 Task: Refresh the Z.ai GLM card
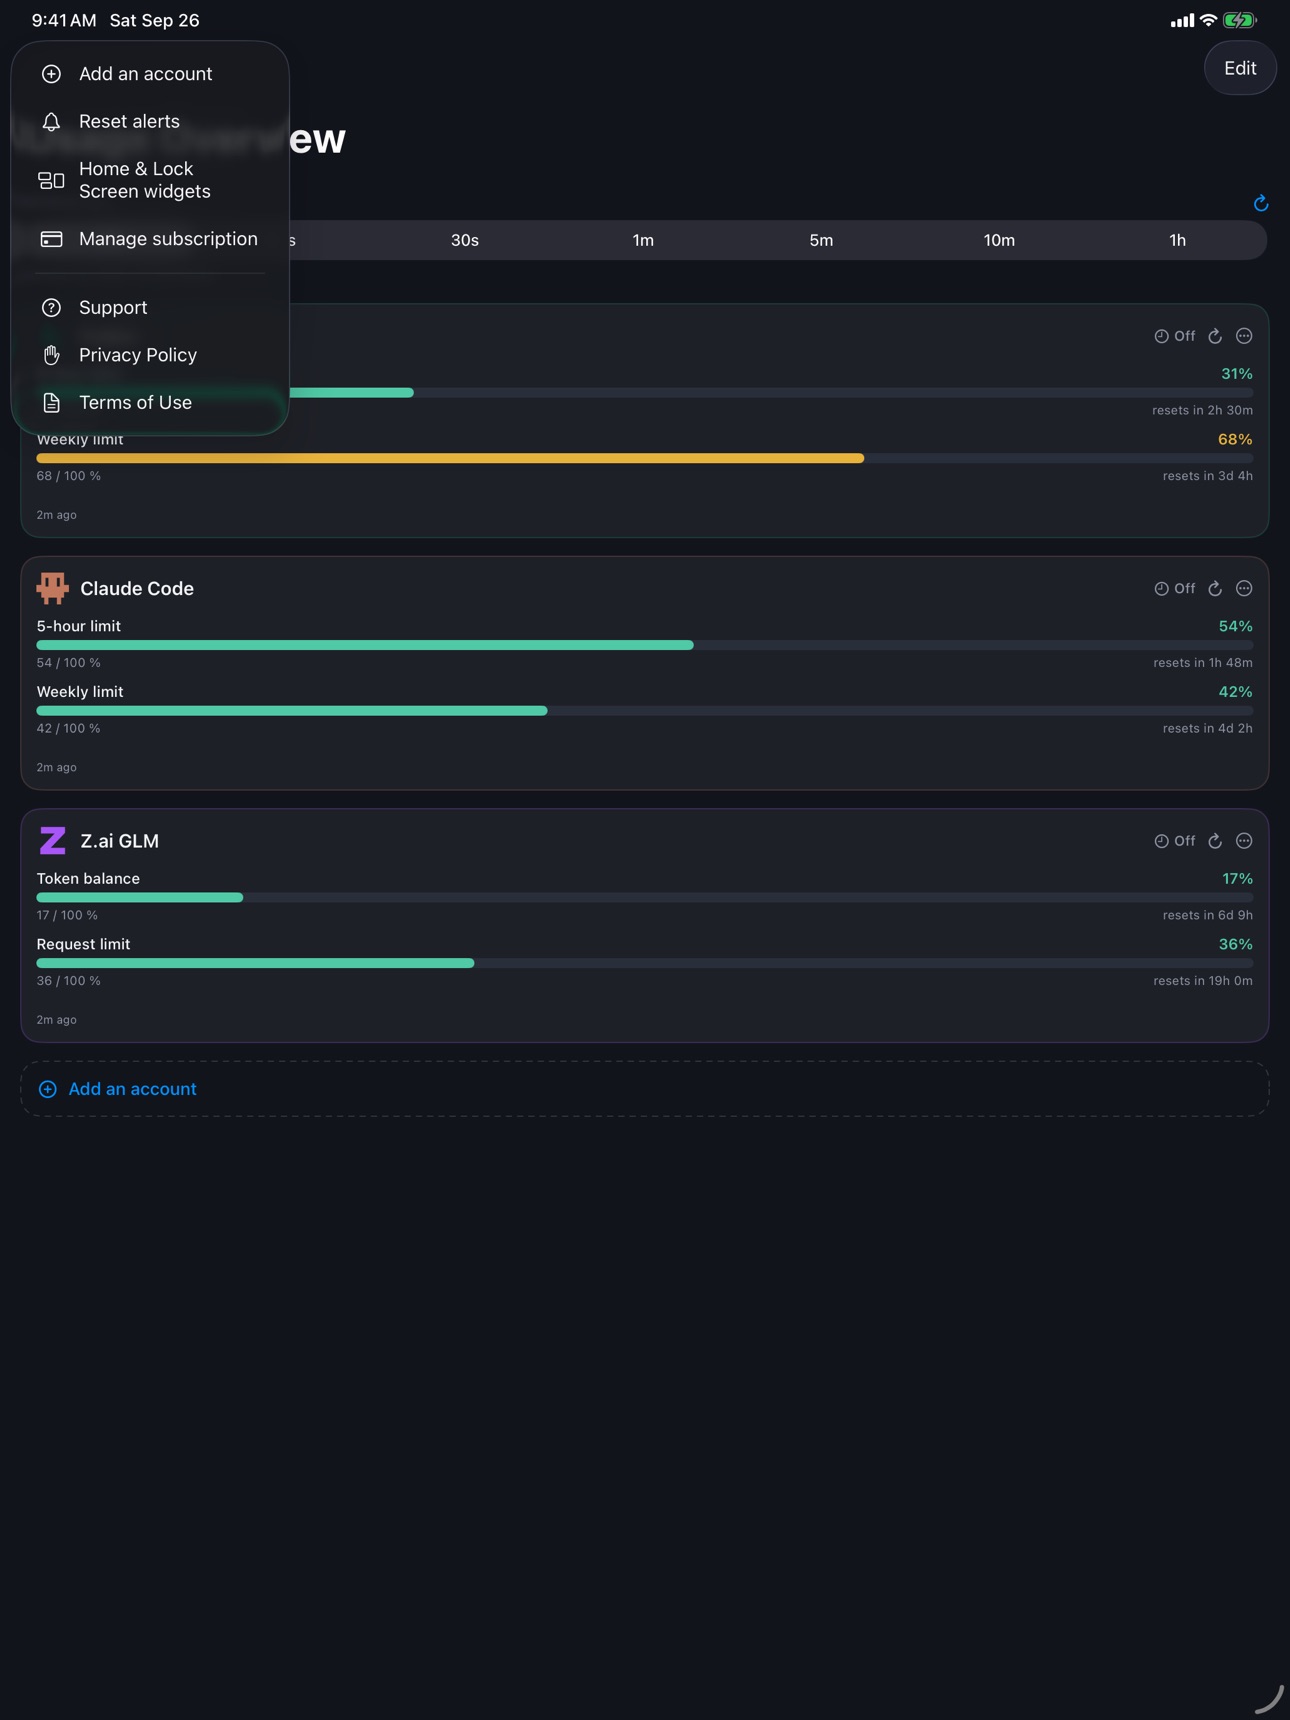click(x=1215, y=841)
